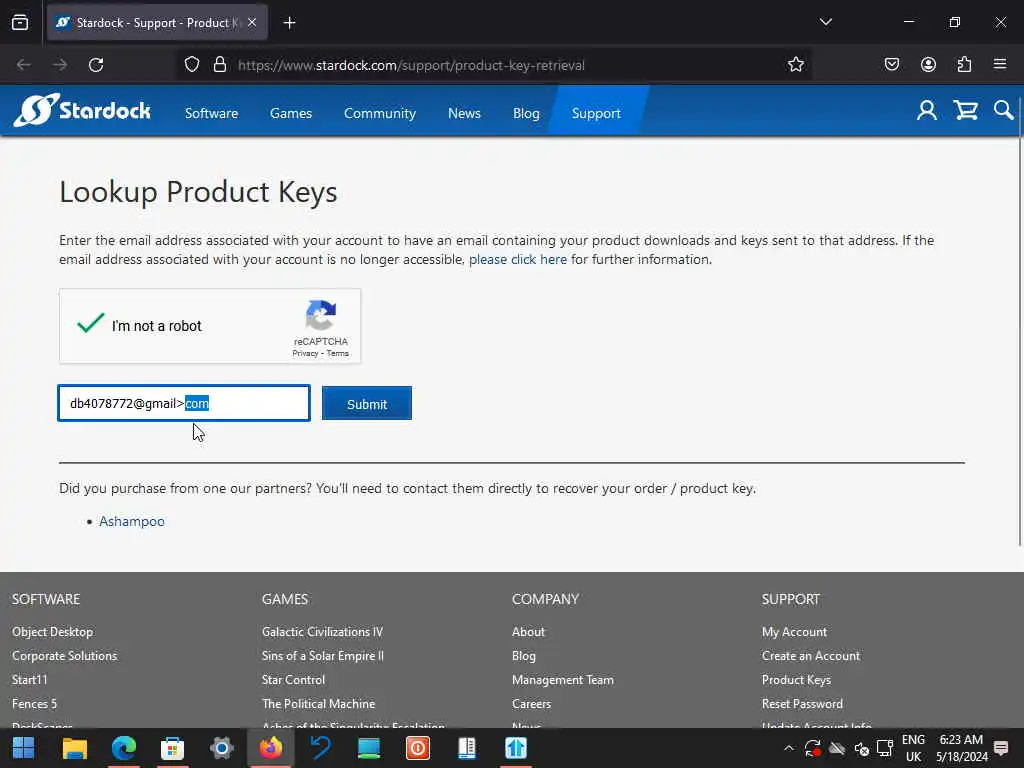This screenshot has height=768, width=1024.
Task: Open the extensions puzzle icon
Action: pos(964,65)
